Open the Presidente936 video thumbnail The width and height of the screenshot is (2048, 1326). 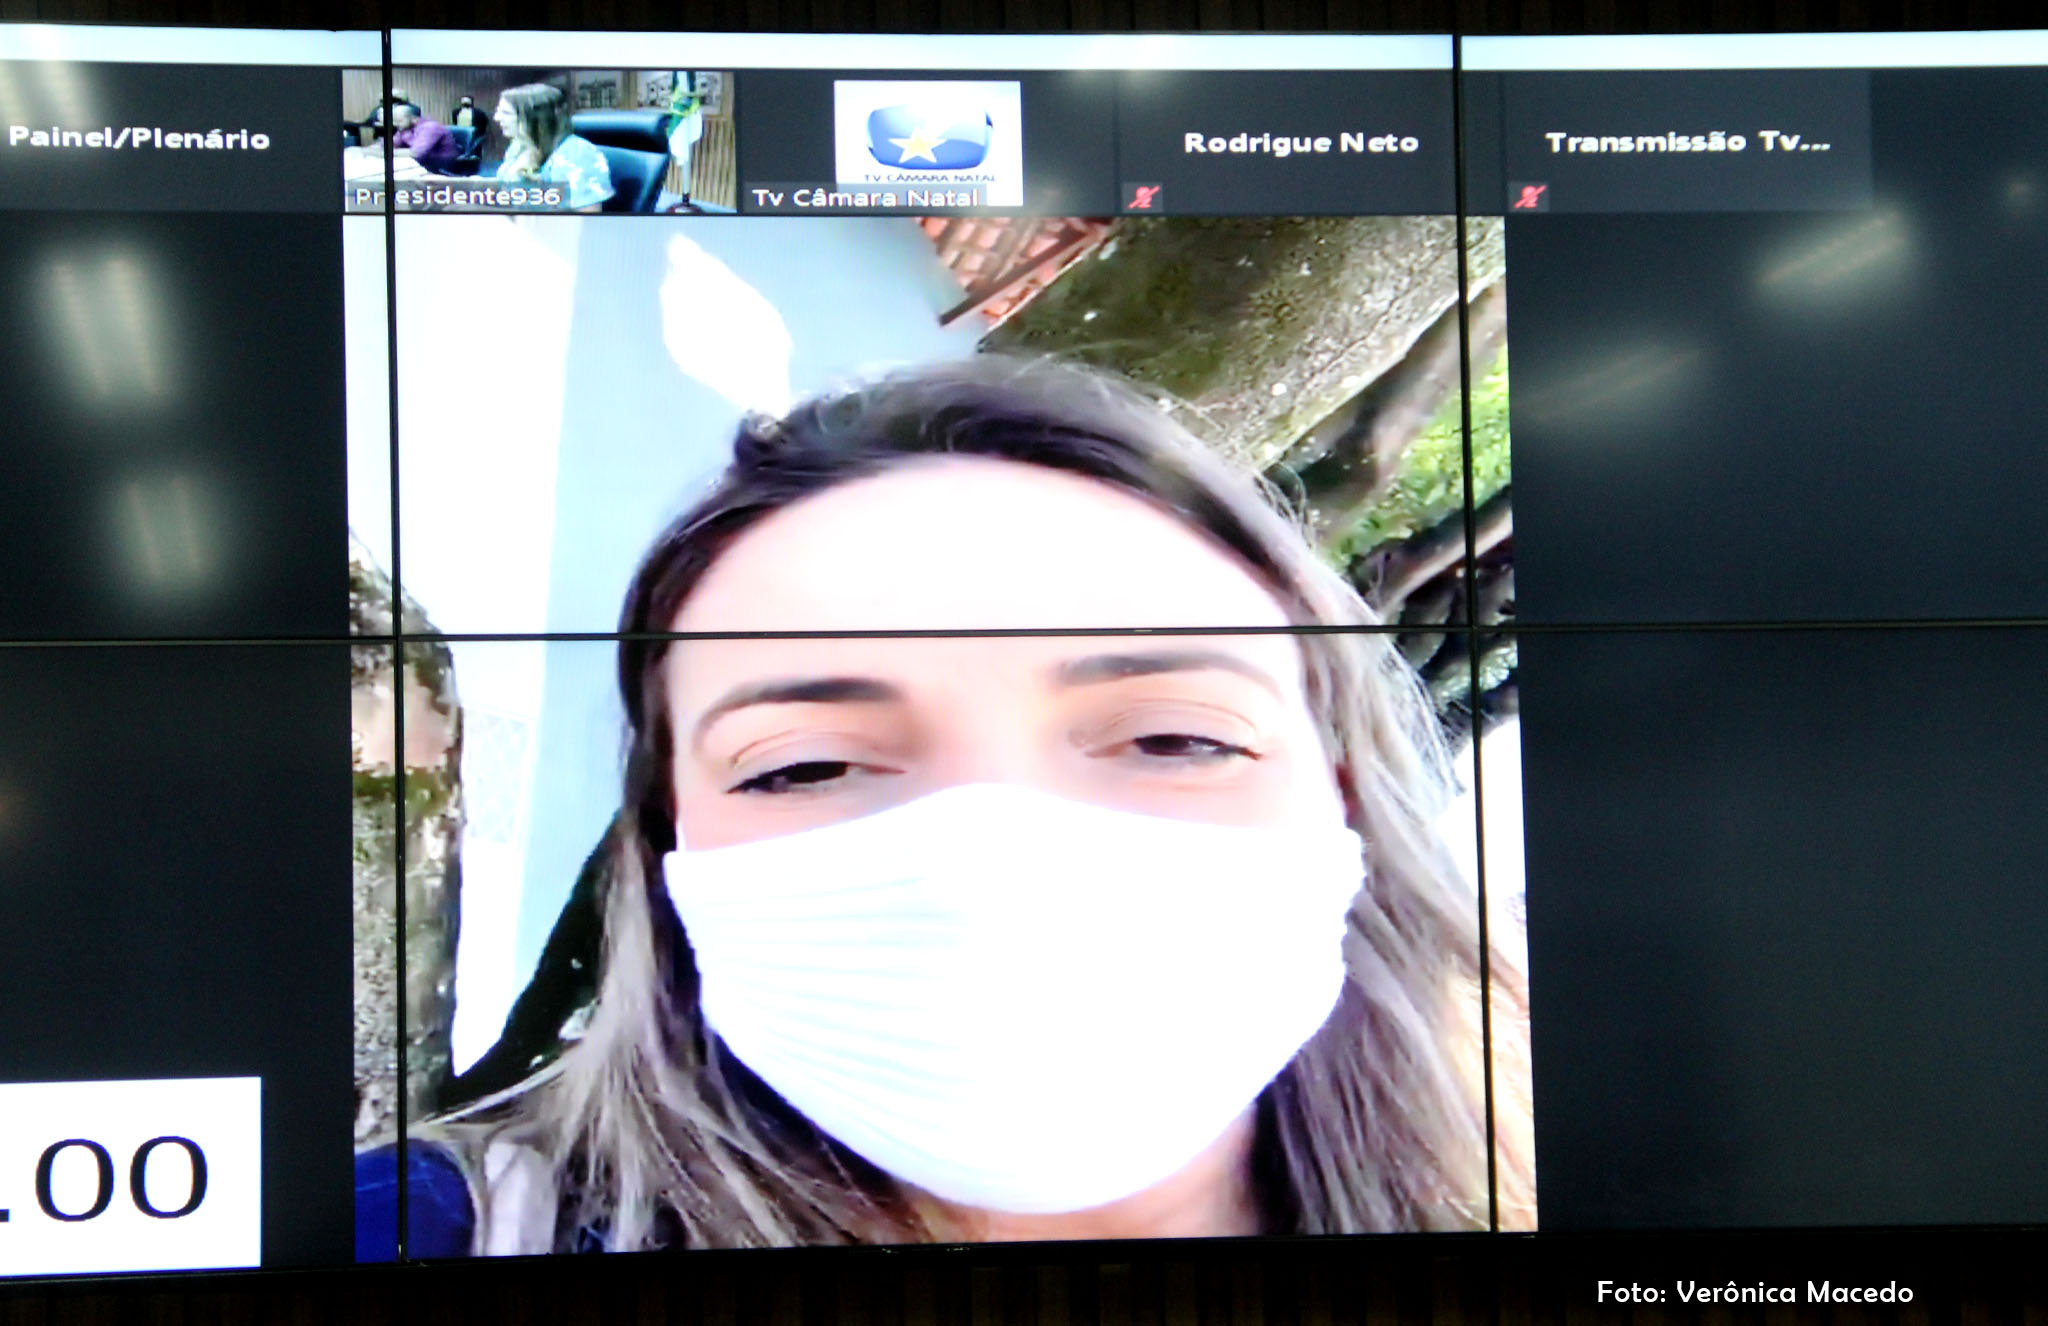point(540,138)
